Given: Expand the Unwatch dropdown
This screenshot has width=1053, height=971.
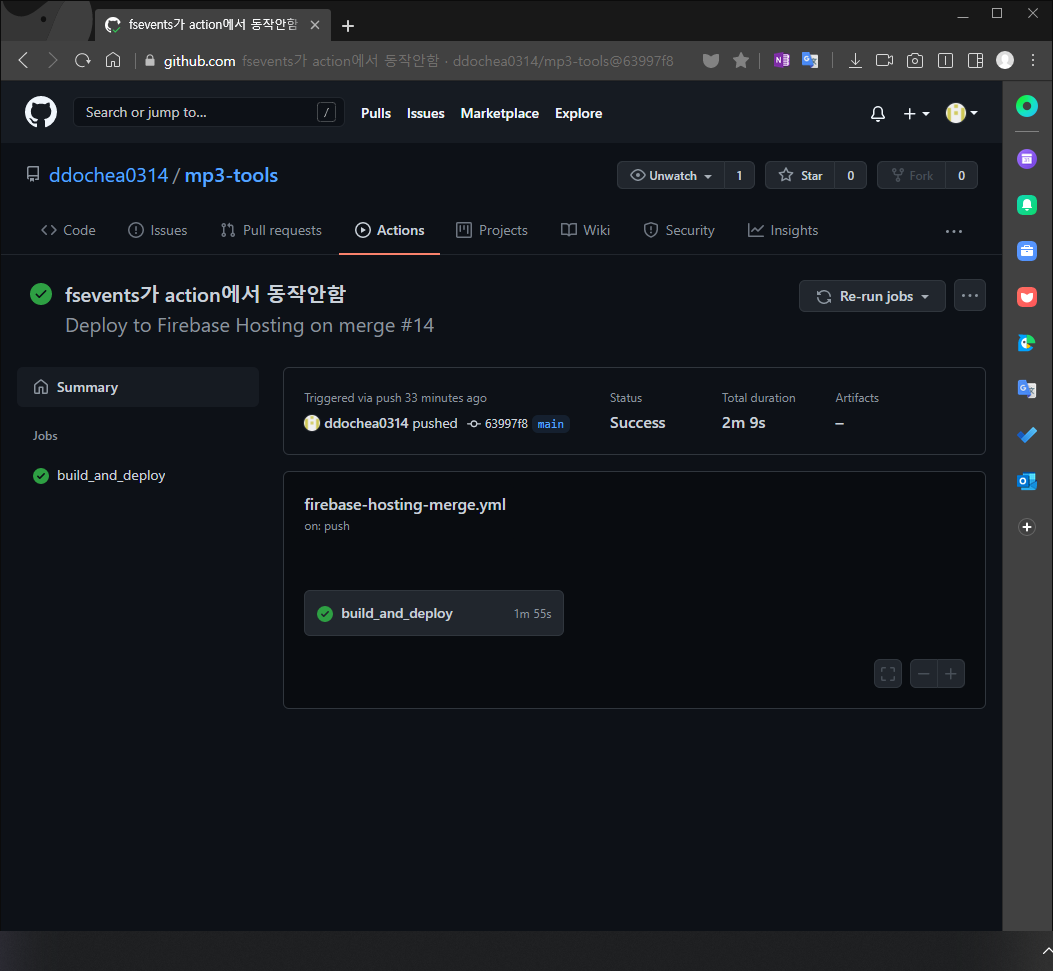Looking at the screenshot, I should coord(670,175).
